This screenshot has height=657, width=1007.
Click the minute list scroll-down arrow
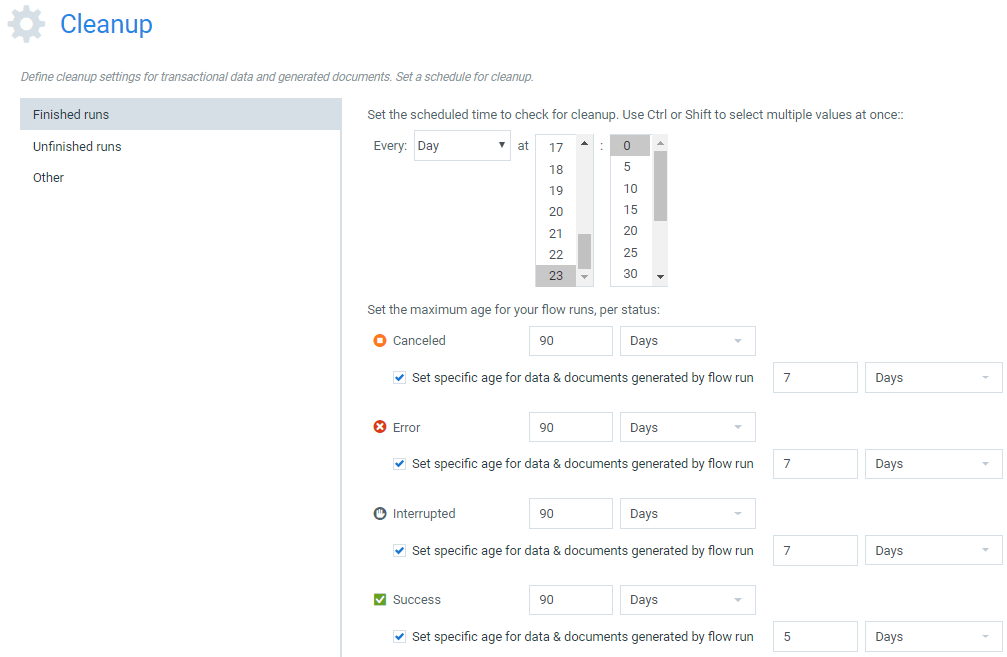660,277
